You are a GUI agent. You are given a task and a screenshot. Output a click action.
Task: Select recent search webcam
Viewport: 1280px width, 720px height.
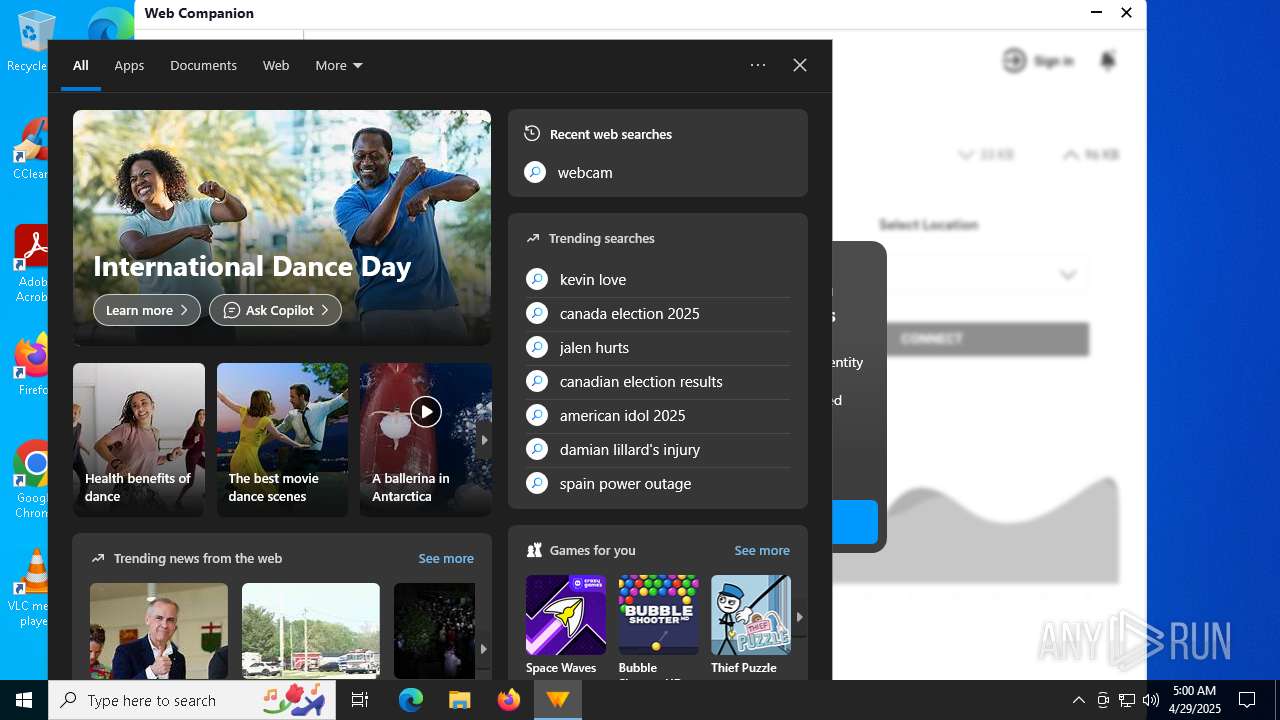click(585, 173)
